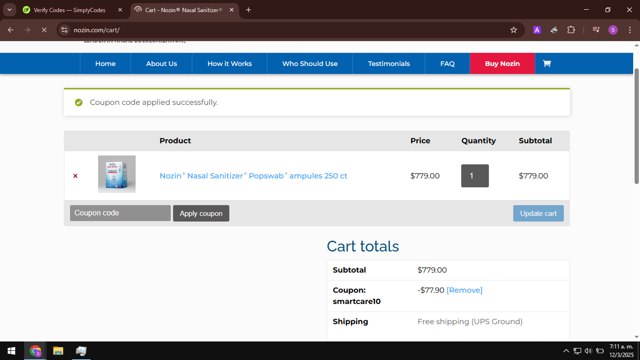This screenshot has width=640, height=360.
Task: Open the Testimonials menu item
Action: [x=389, y=64]
